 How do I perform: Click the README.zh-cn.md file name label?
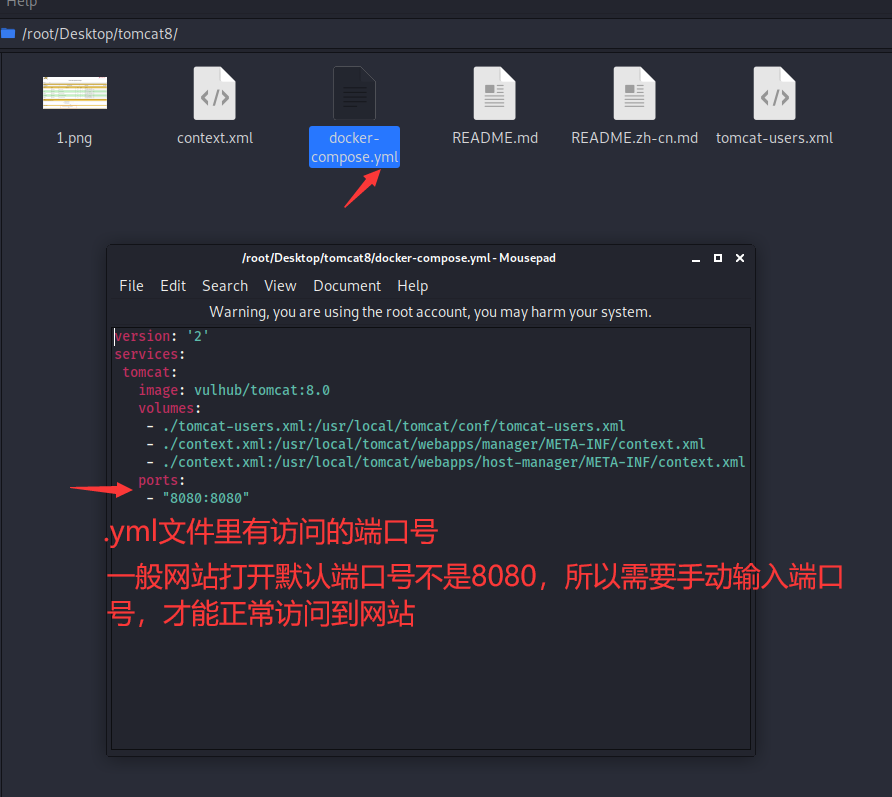pos(634,138)
